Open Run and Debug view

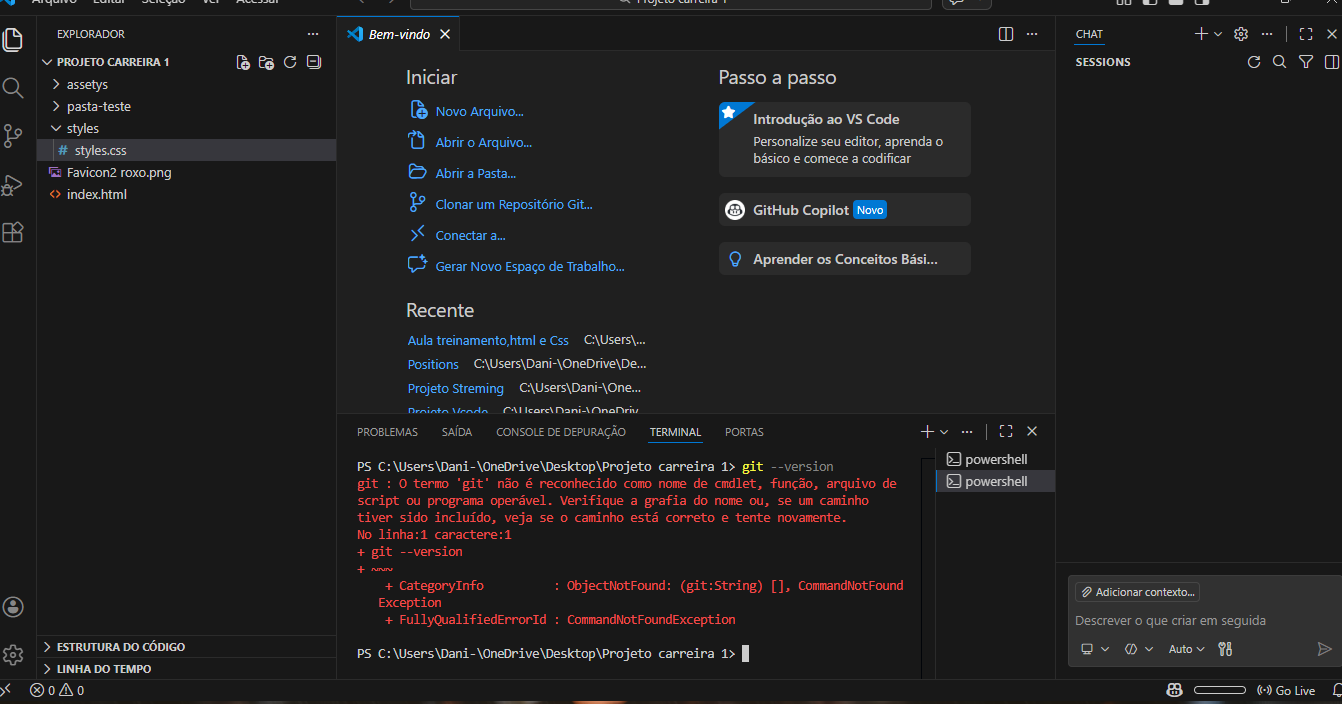pos(13,185)
